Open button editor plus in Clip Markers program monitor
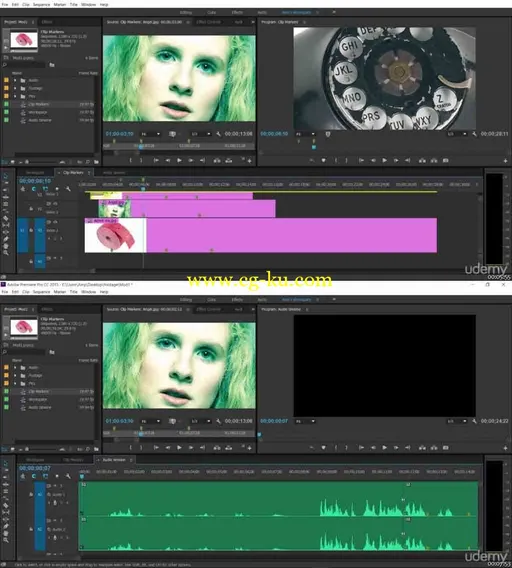Viewport: 512px width, 568px height. (505, 160)
